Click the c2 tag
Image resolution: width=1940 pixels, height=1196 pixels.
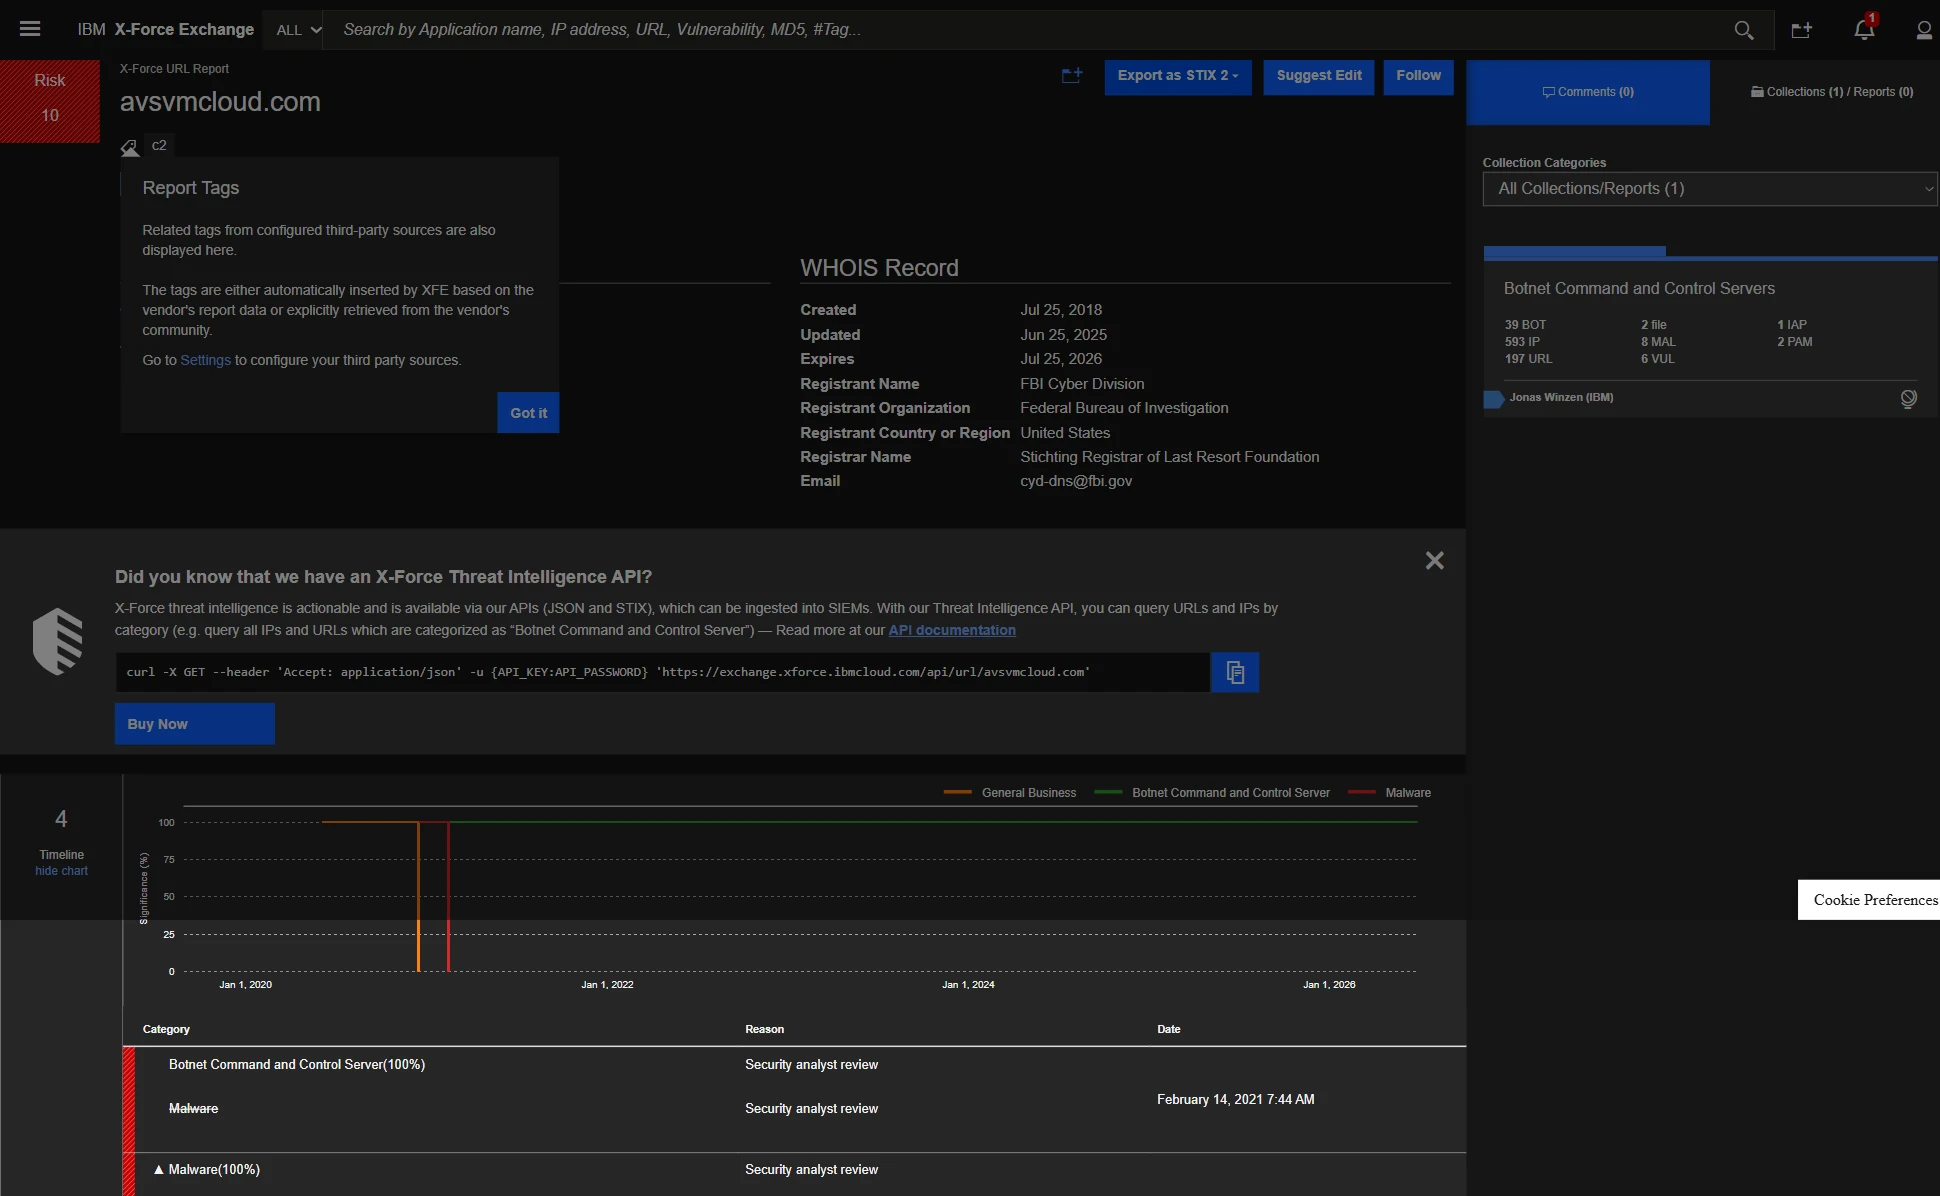click(159, 146)
